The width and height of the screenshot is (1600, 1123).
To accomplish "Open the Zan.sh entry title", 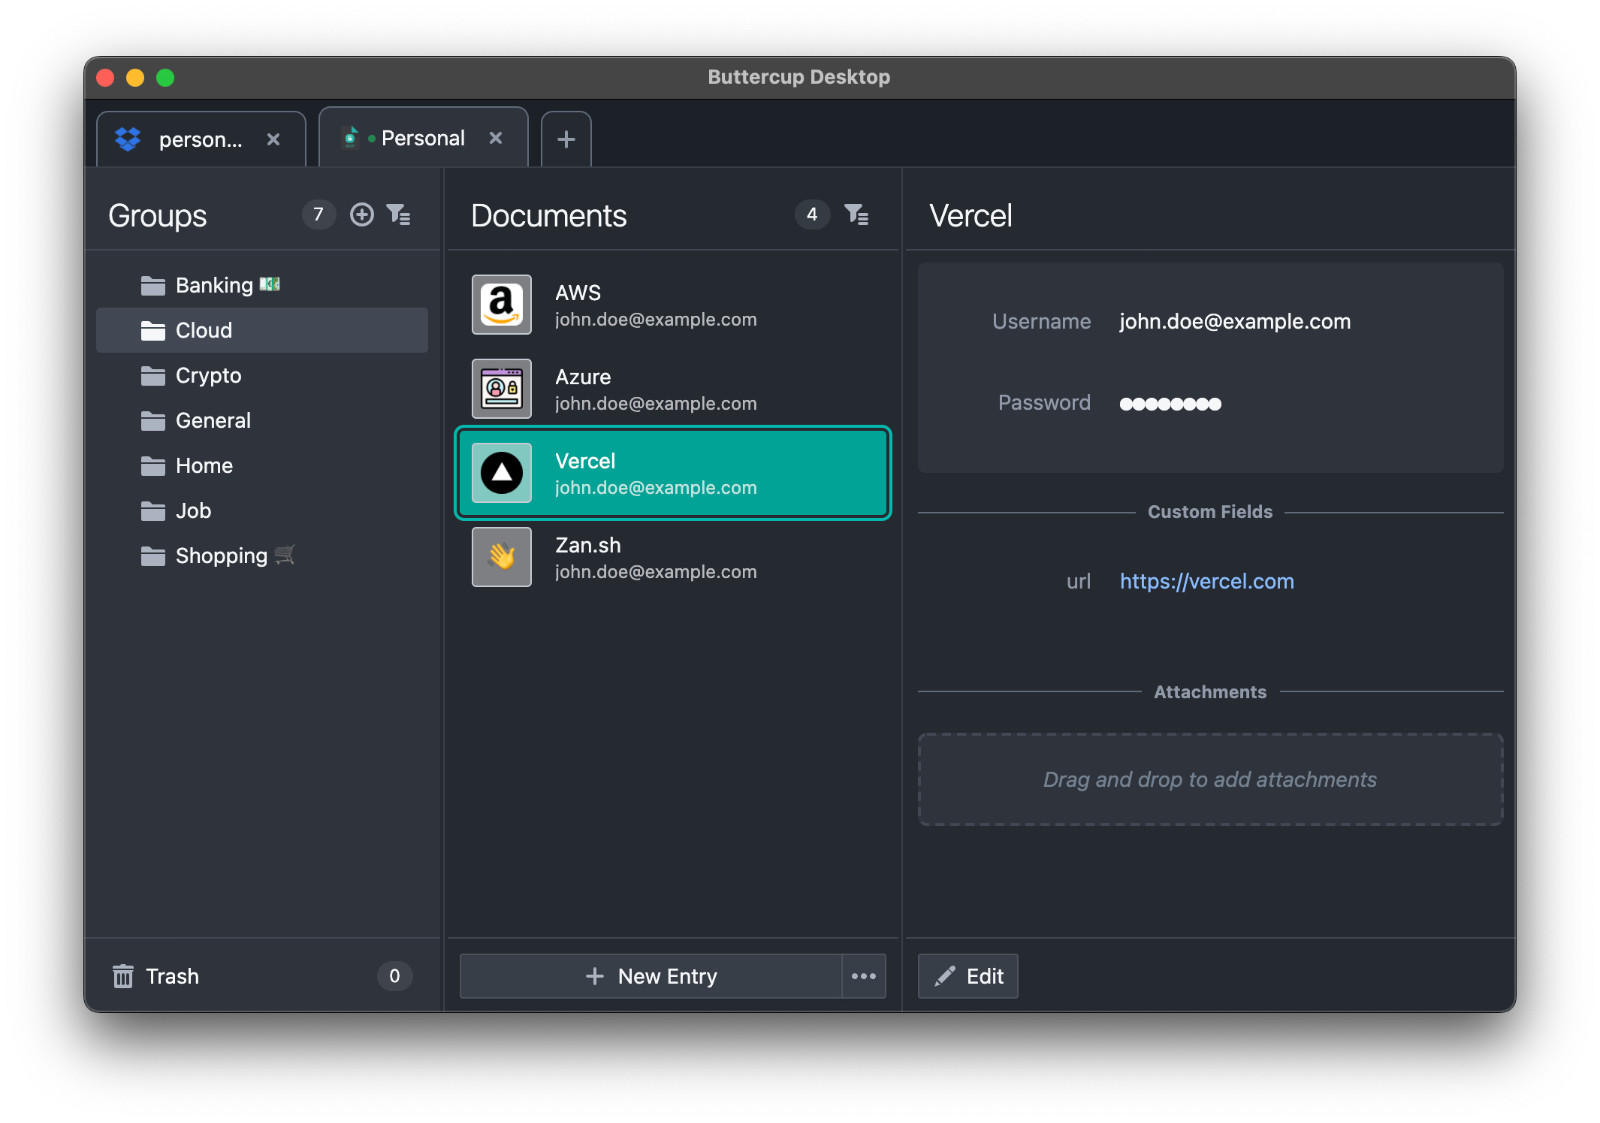I will [588, 545].
